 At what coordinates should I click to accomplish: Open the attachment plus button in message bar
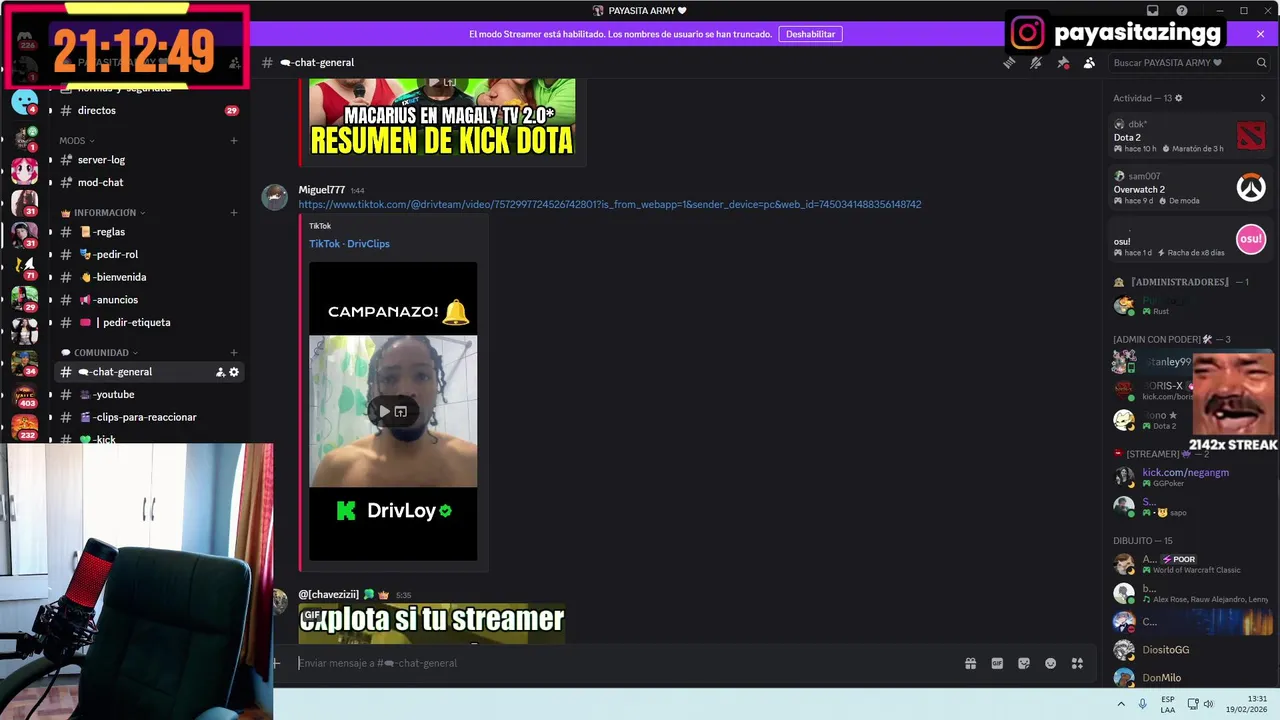[x=277, y=663]
